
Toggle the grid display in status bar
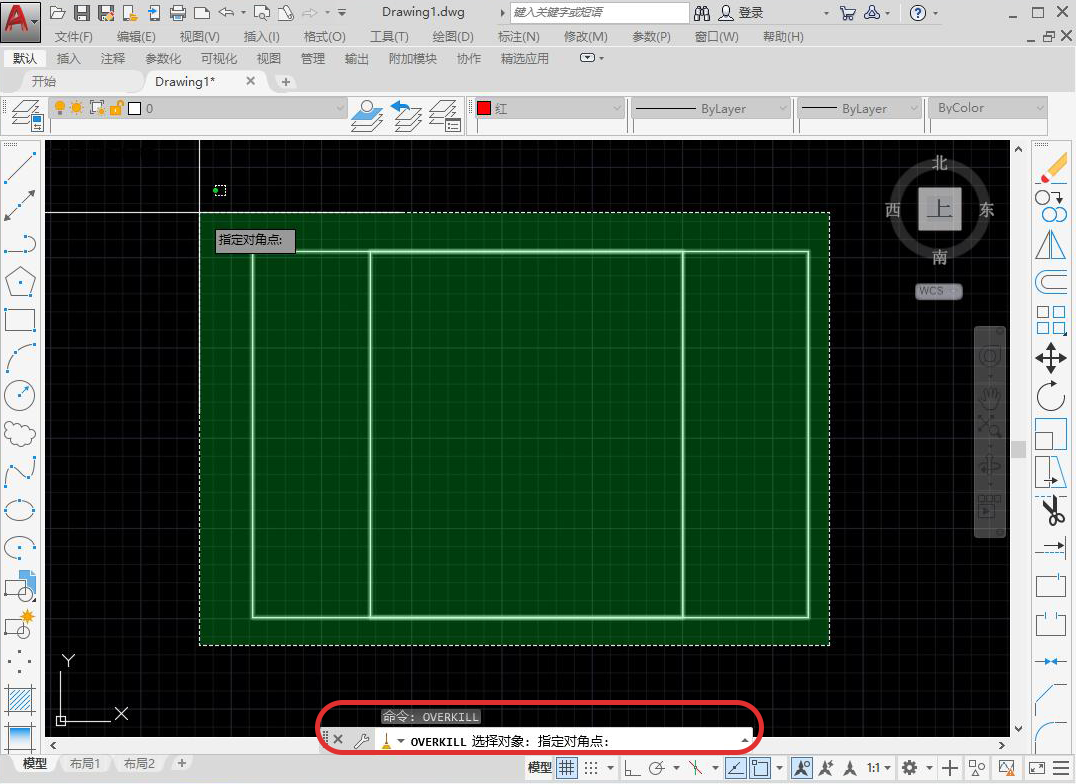click(567, 768)
